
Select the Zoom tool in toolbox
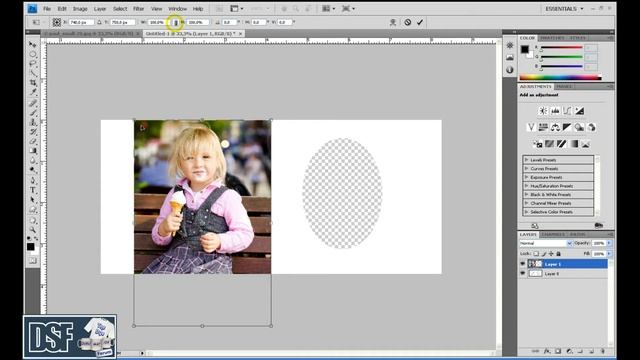33,230
